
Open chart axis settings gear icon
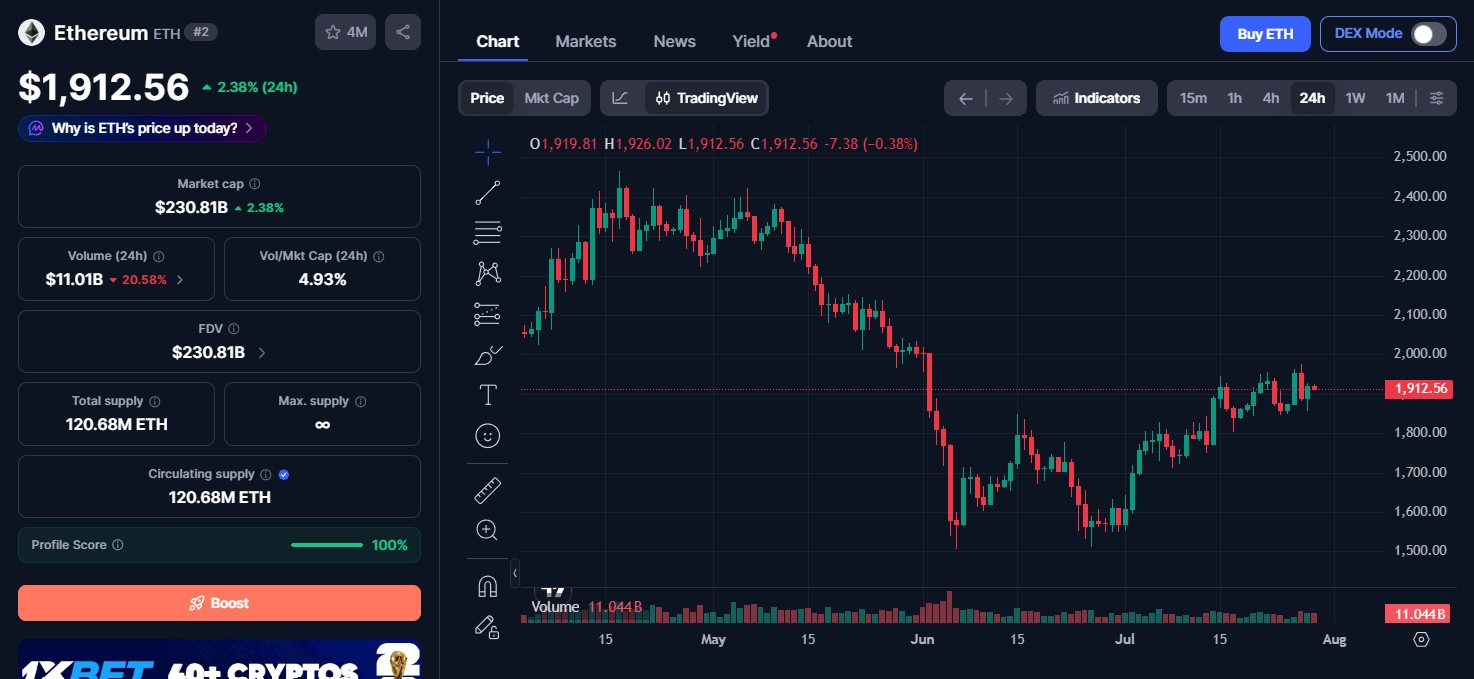1421,639
